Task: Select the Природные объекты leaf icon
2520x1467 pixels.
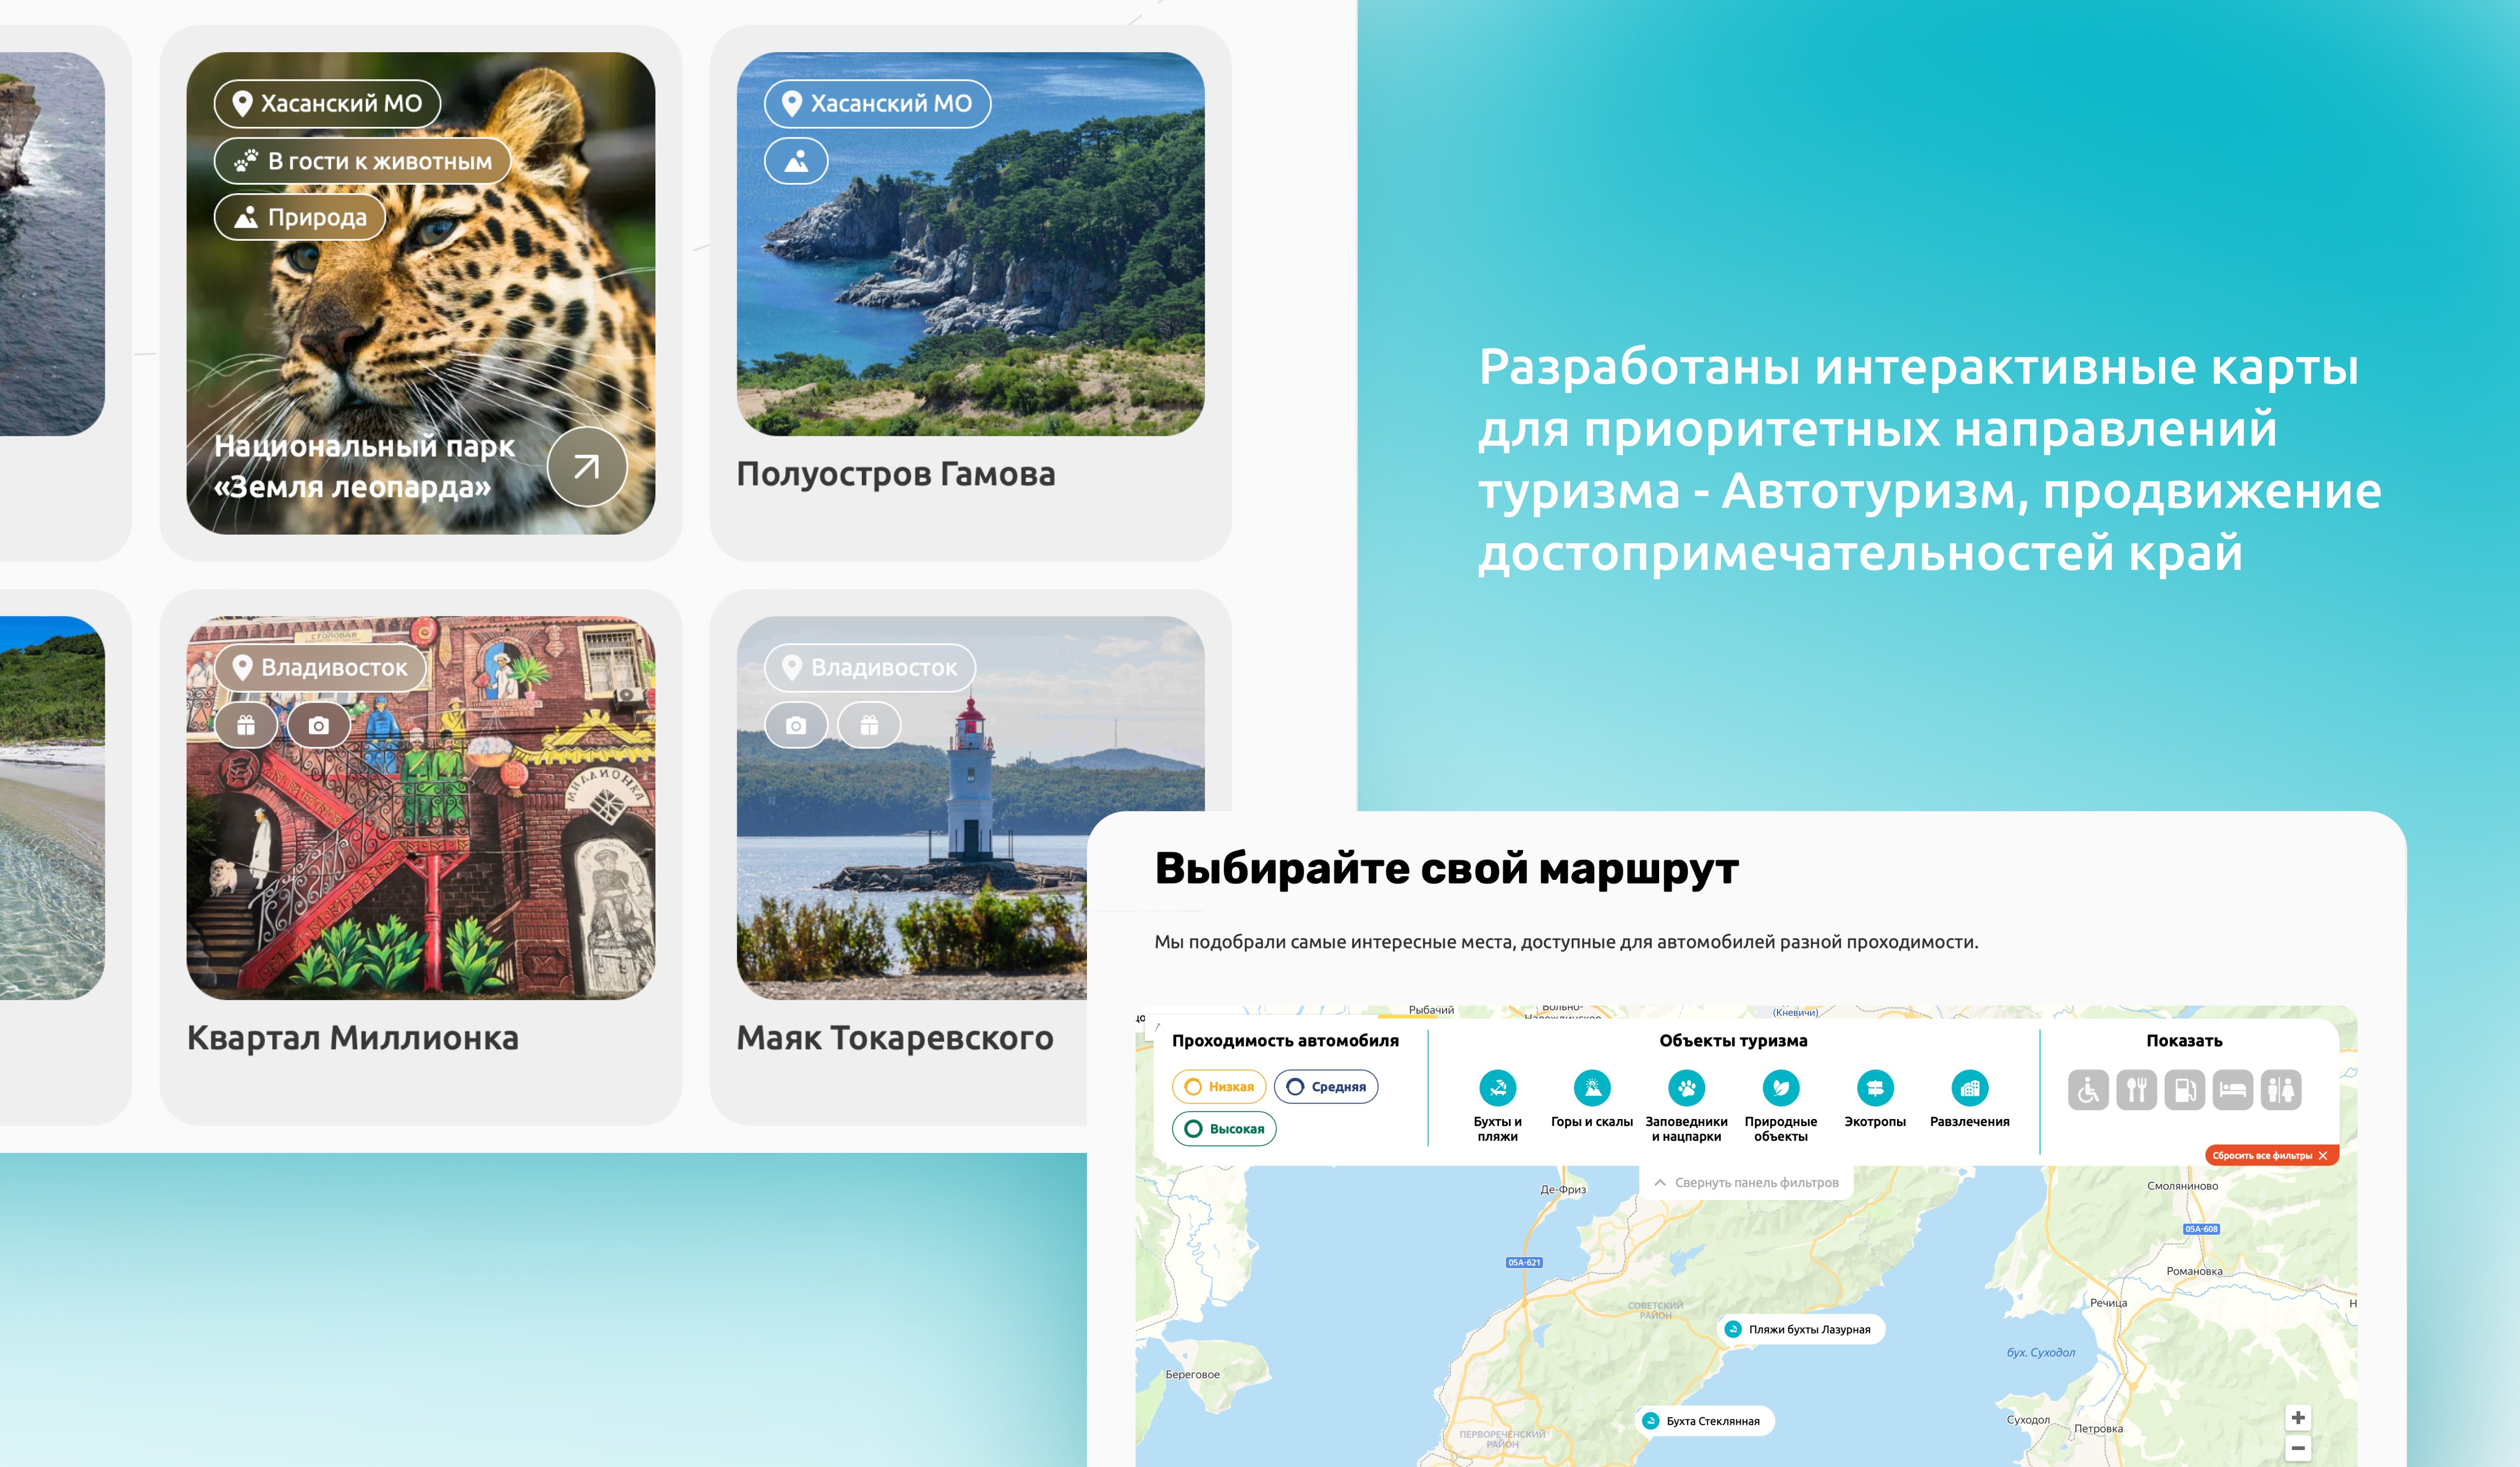Action: [1780, 1087]
